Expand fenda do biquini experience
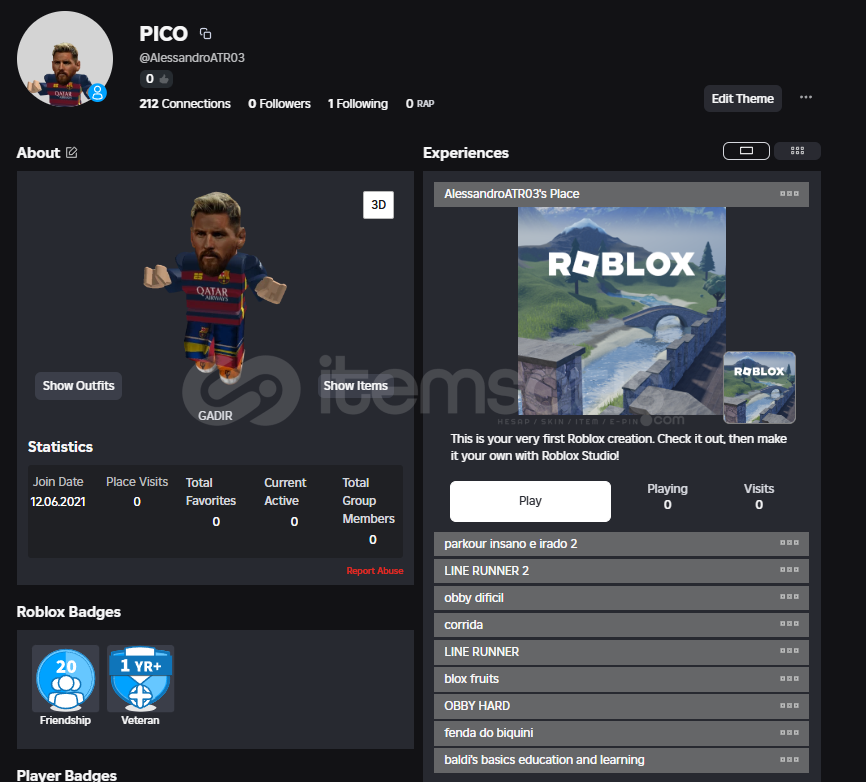This screenshot has height=782, width=866. tap(621, 733)
